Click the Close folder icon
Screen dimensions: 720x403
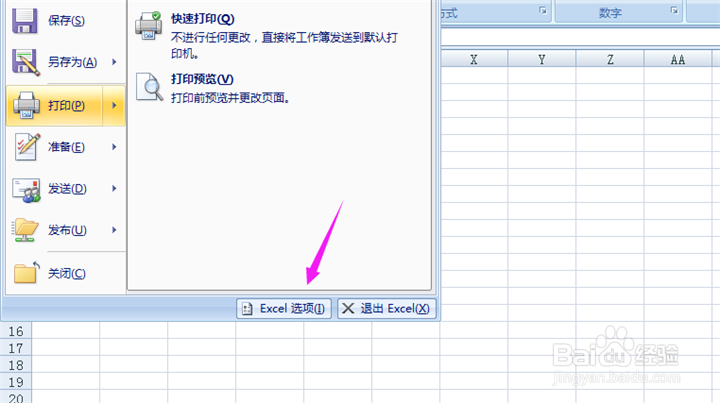[26, 273]
